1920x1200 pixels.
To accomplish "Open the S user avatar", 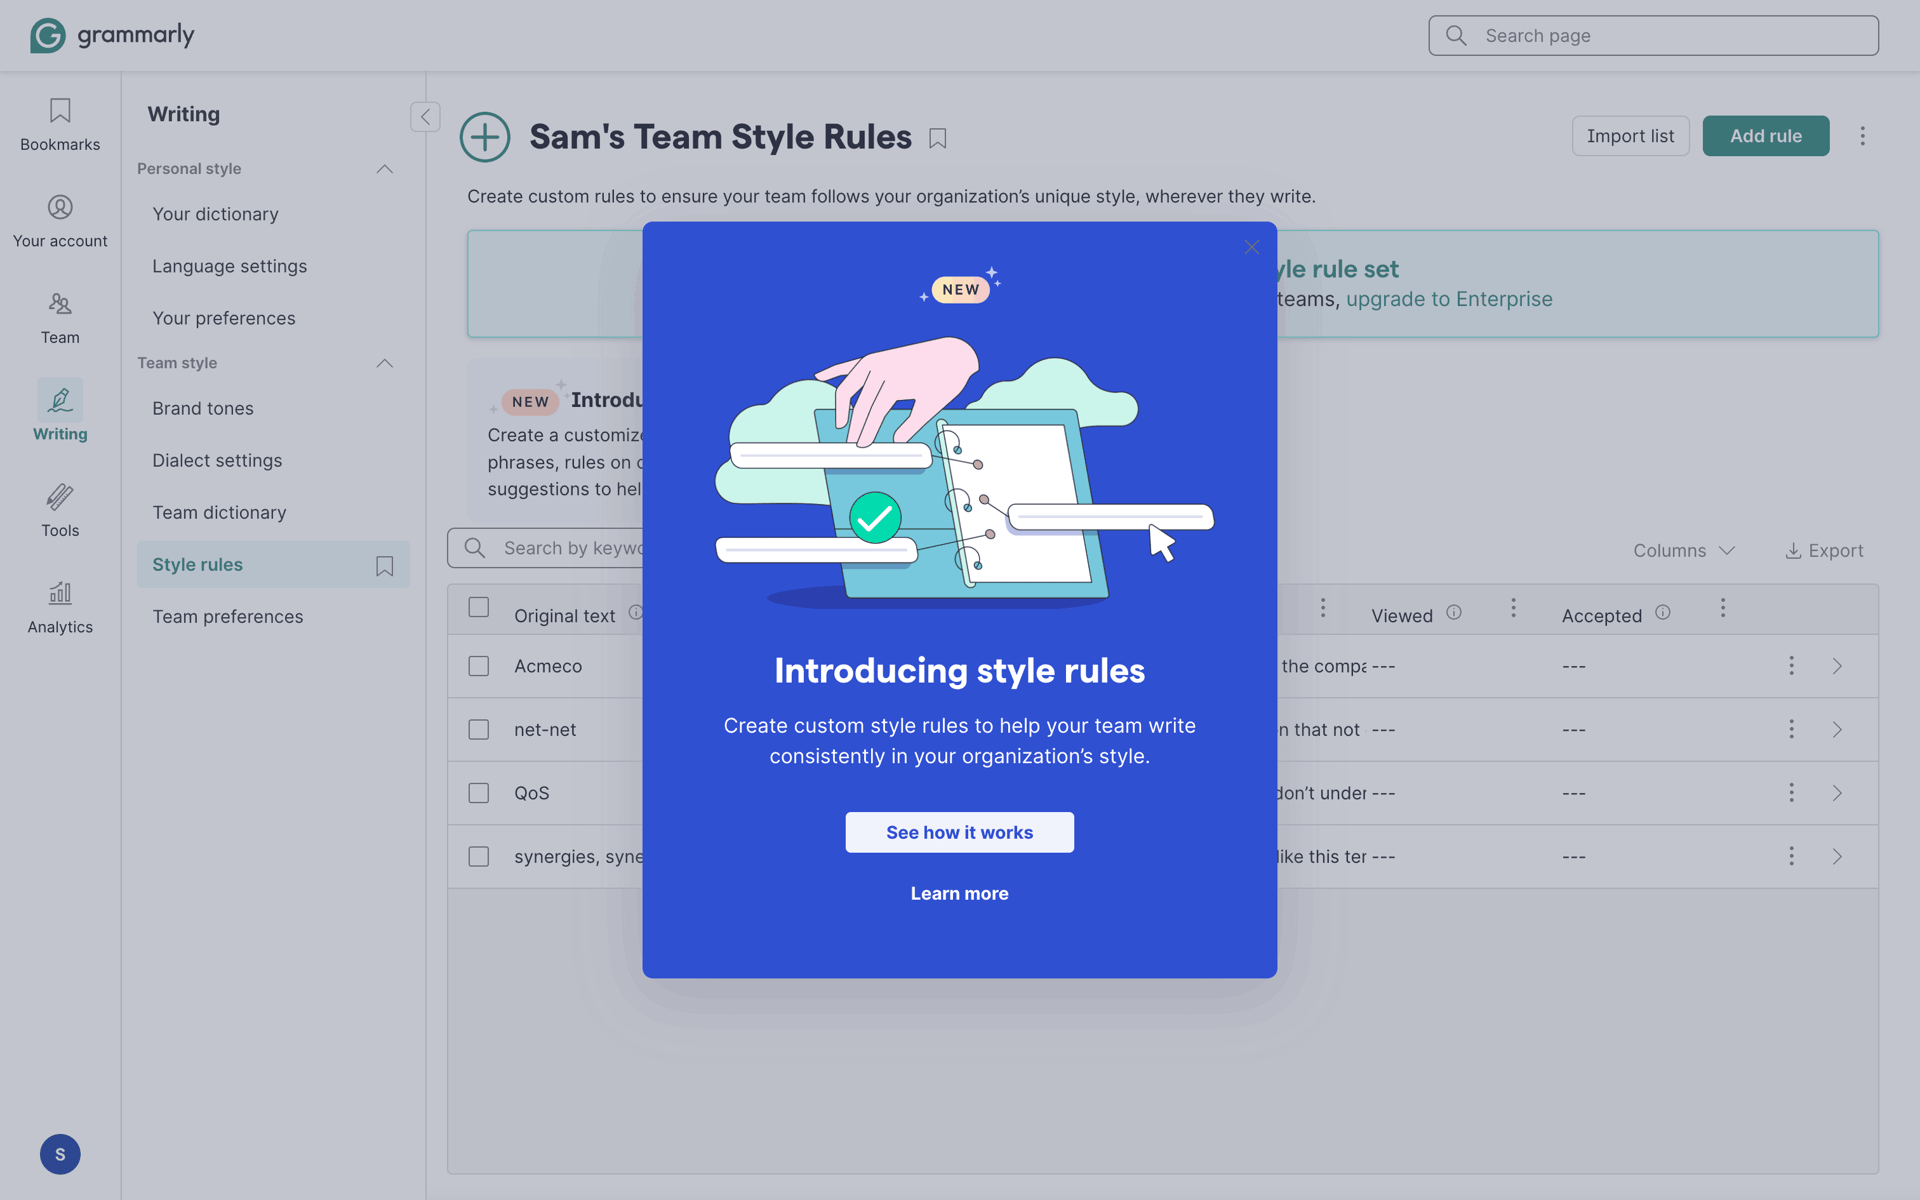I will point(60,1154).
